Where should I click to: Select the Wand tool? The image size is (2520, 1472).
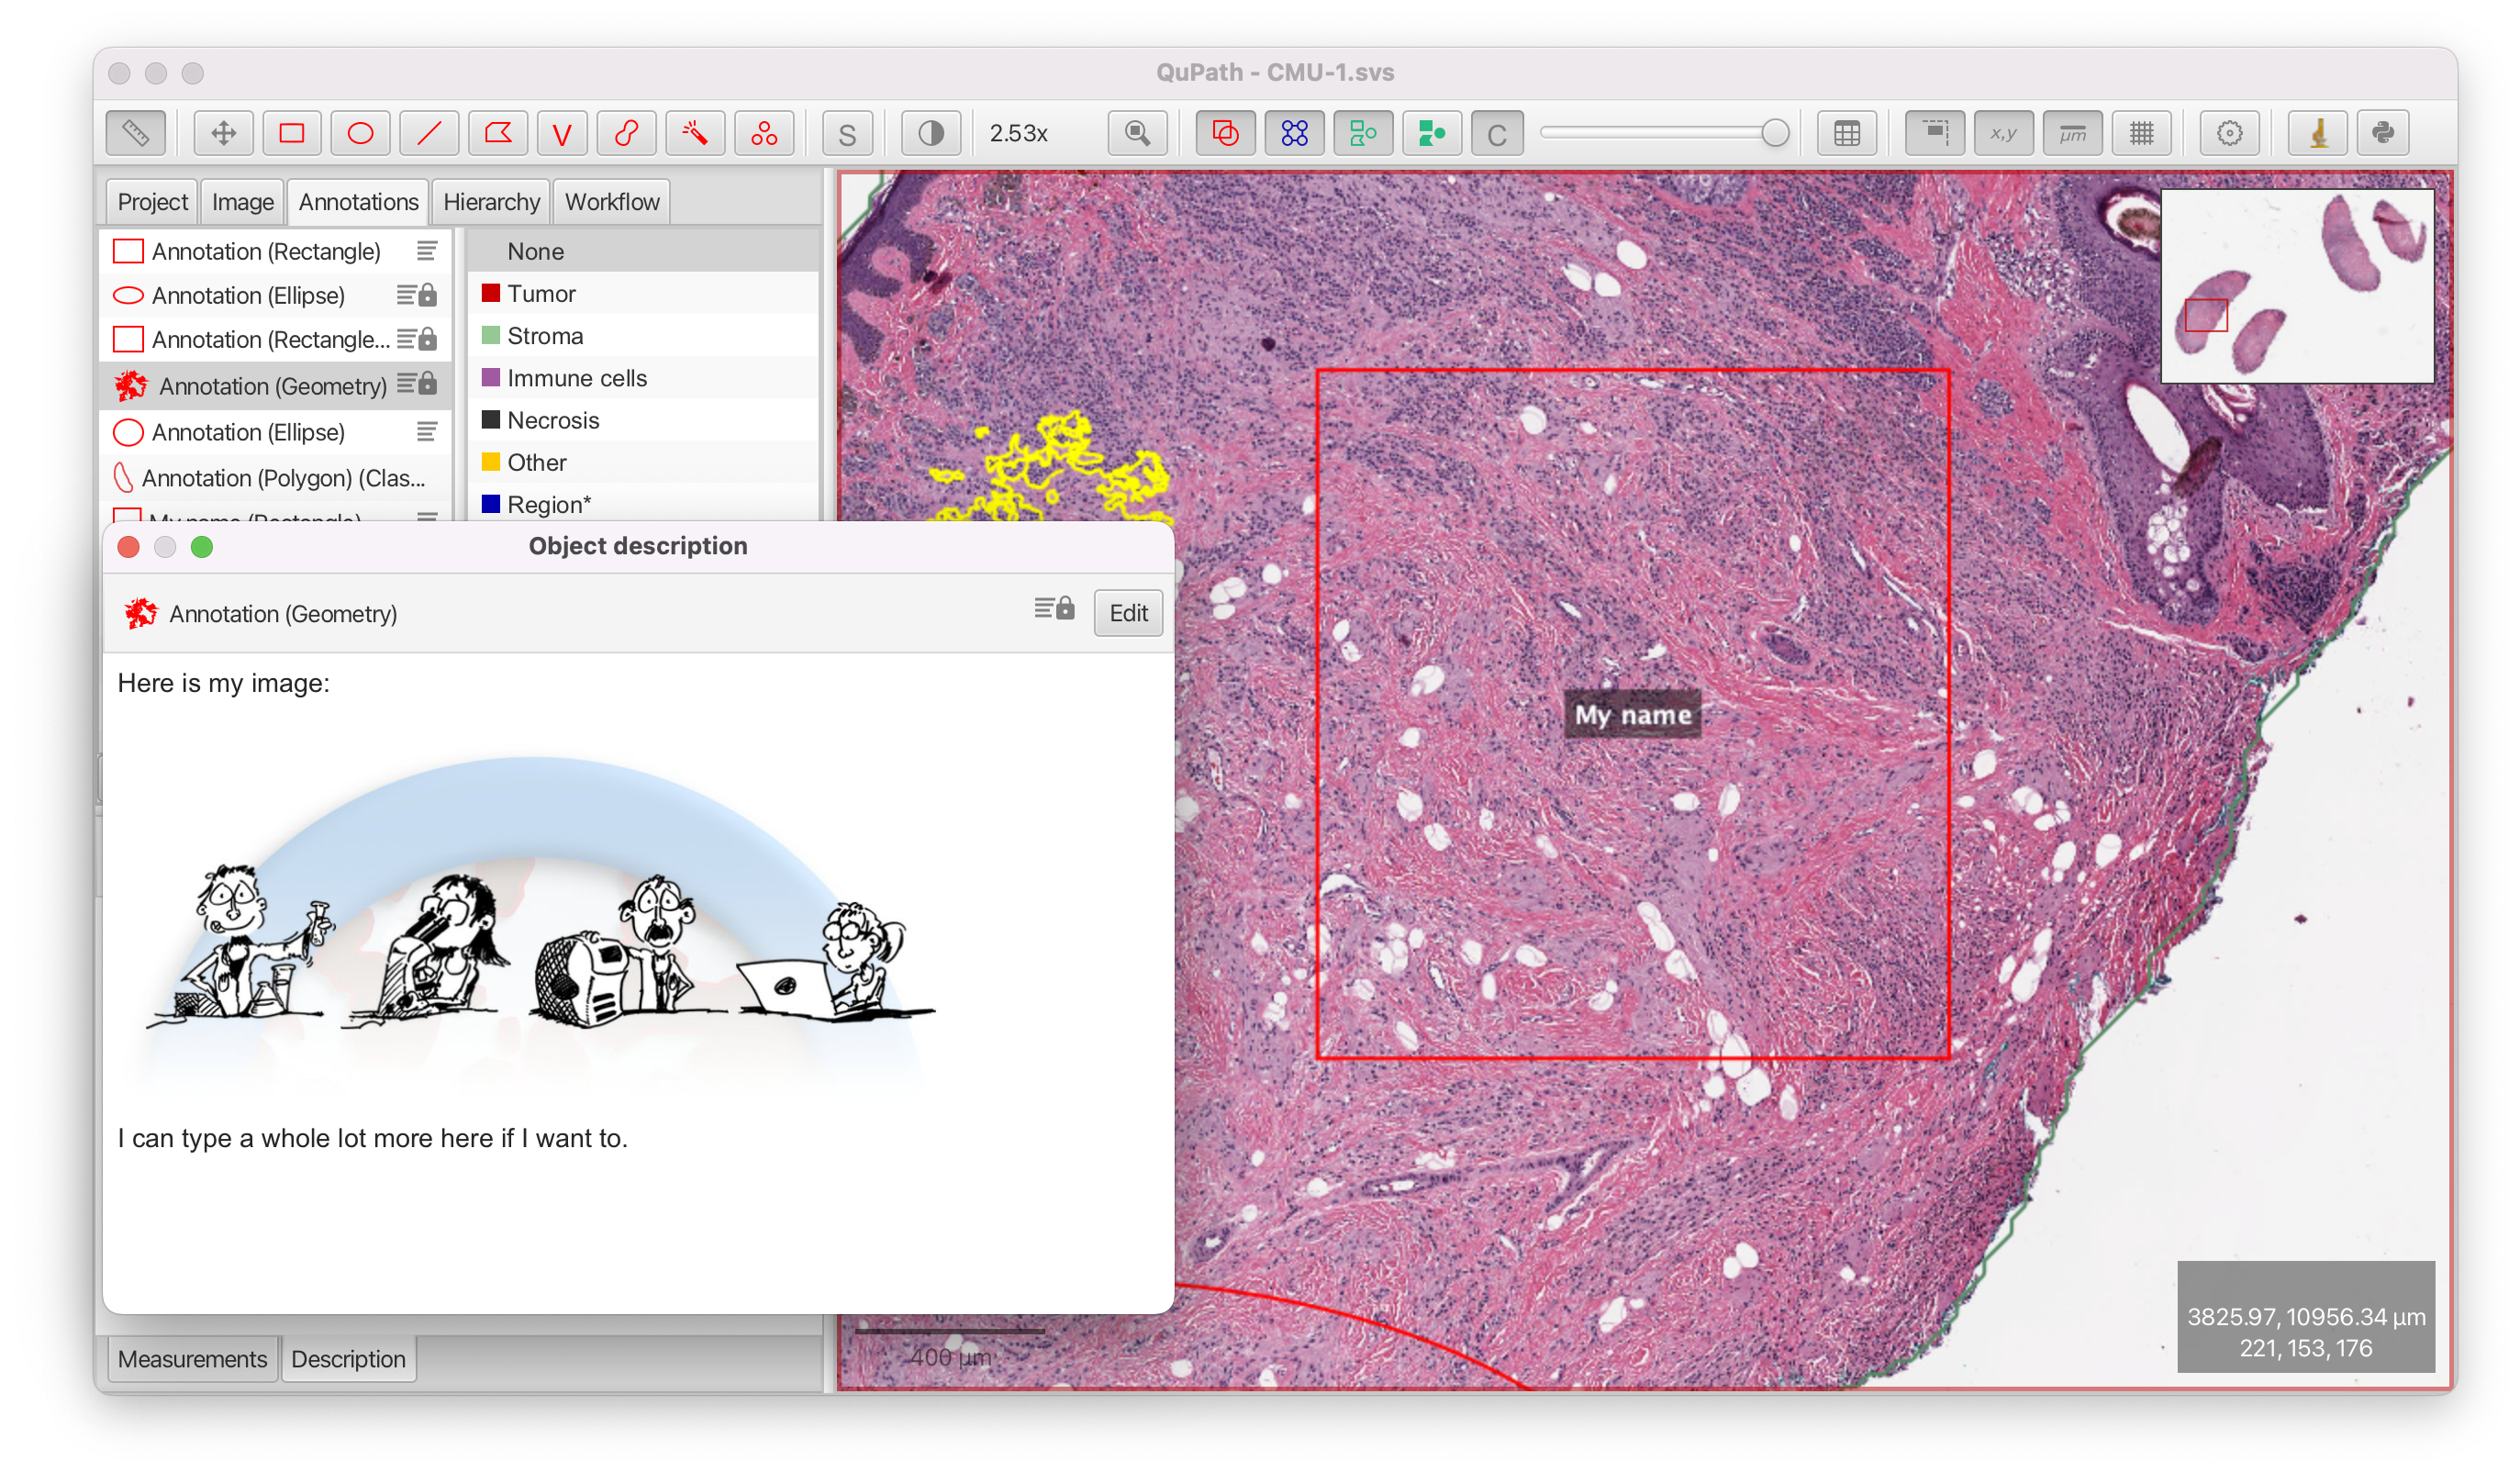pos(695,133)
